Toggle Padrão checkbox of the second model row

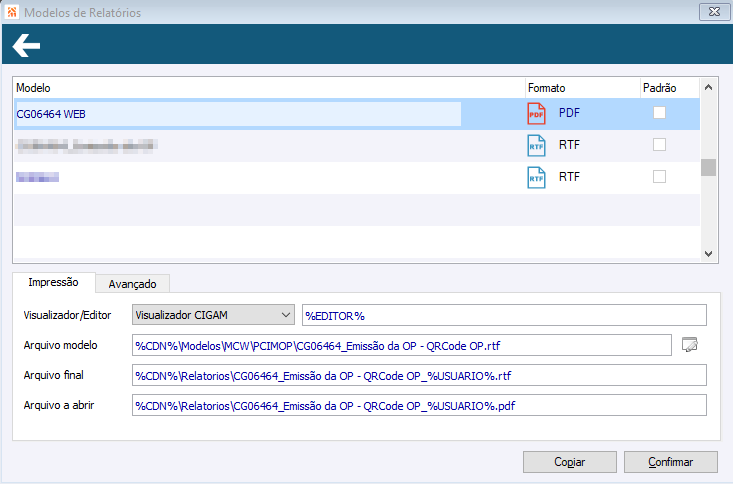659,144
